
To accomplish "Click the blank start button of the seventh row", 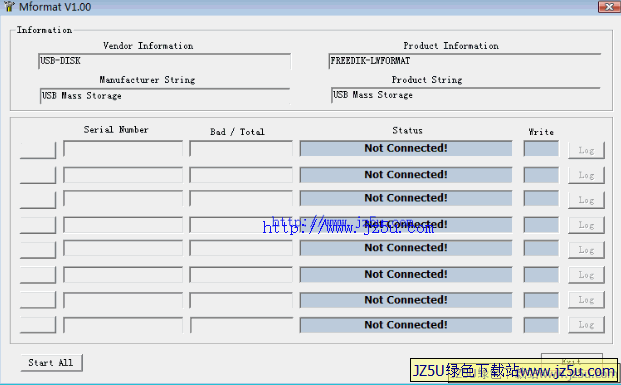I will click(x=38, y=300).
